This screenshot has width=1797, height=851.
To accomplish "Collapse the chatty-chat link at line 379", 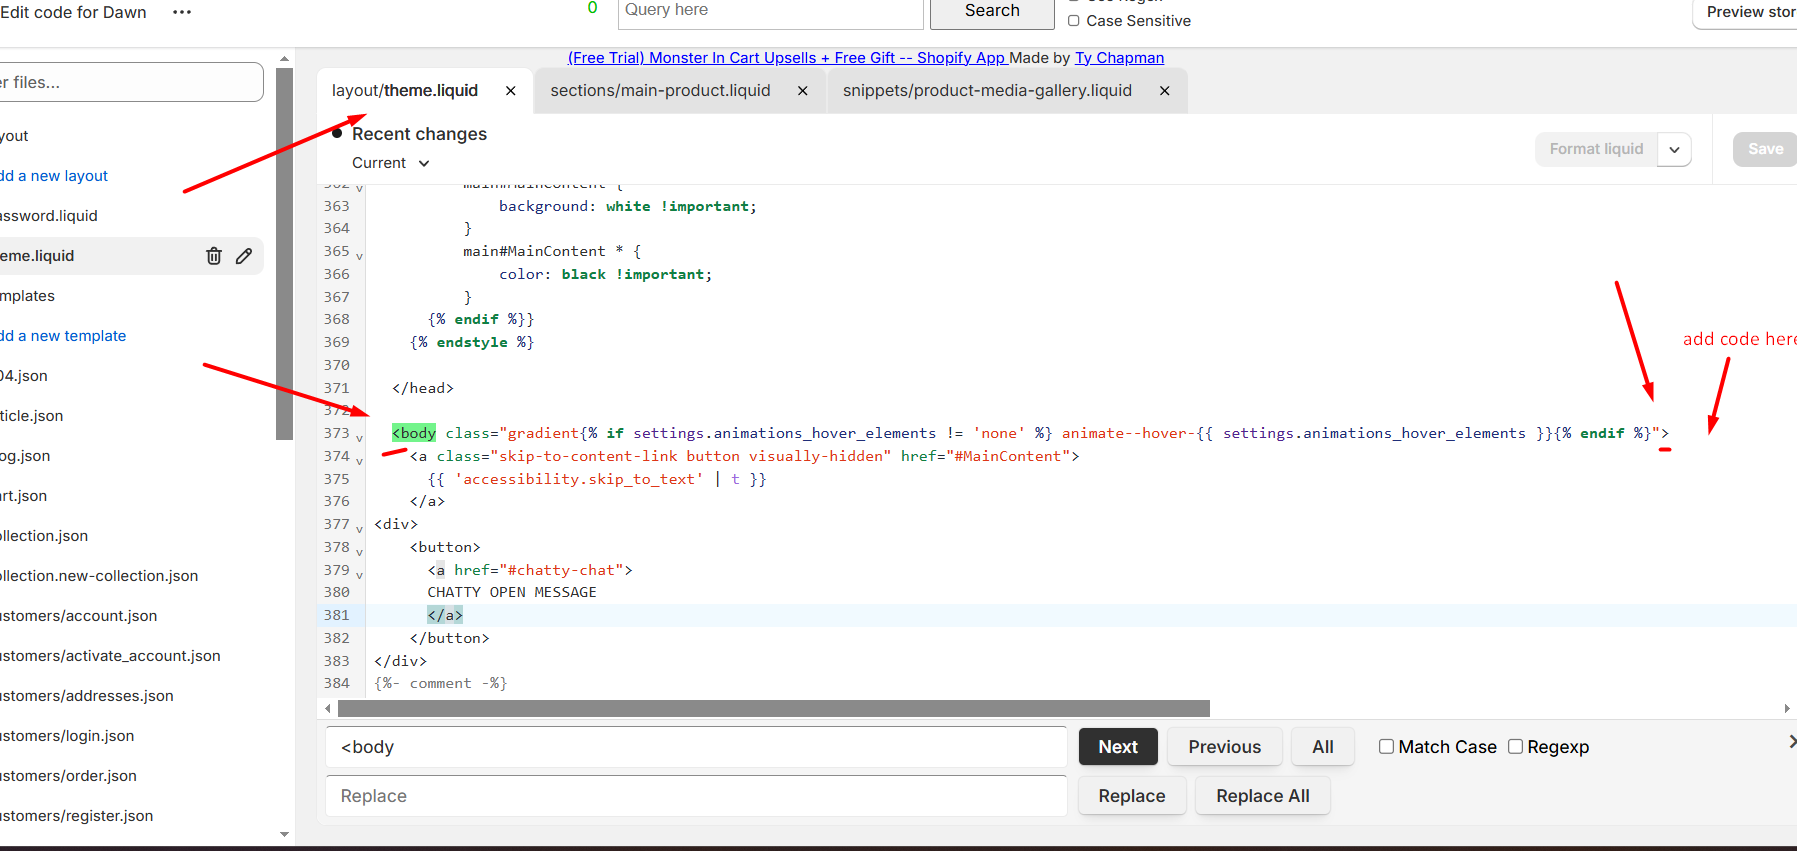I will [x=359, y=575].
